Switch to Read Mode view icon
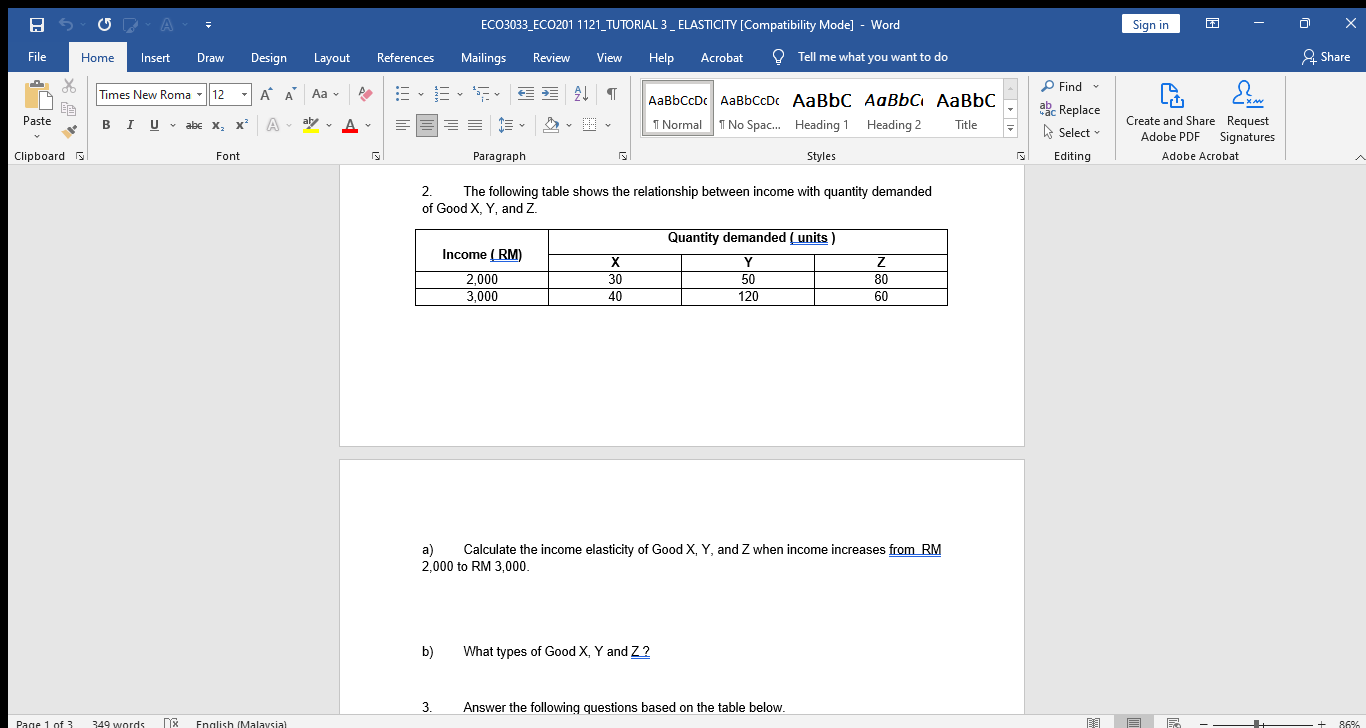1366x728 pixels. [1094, 722]
